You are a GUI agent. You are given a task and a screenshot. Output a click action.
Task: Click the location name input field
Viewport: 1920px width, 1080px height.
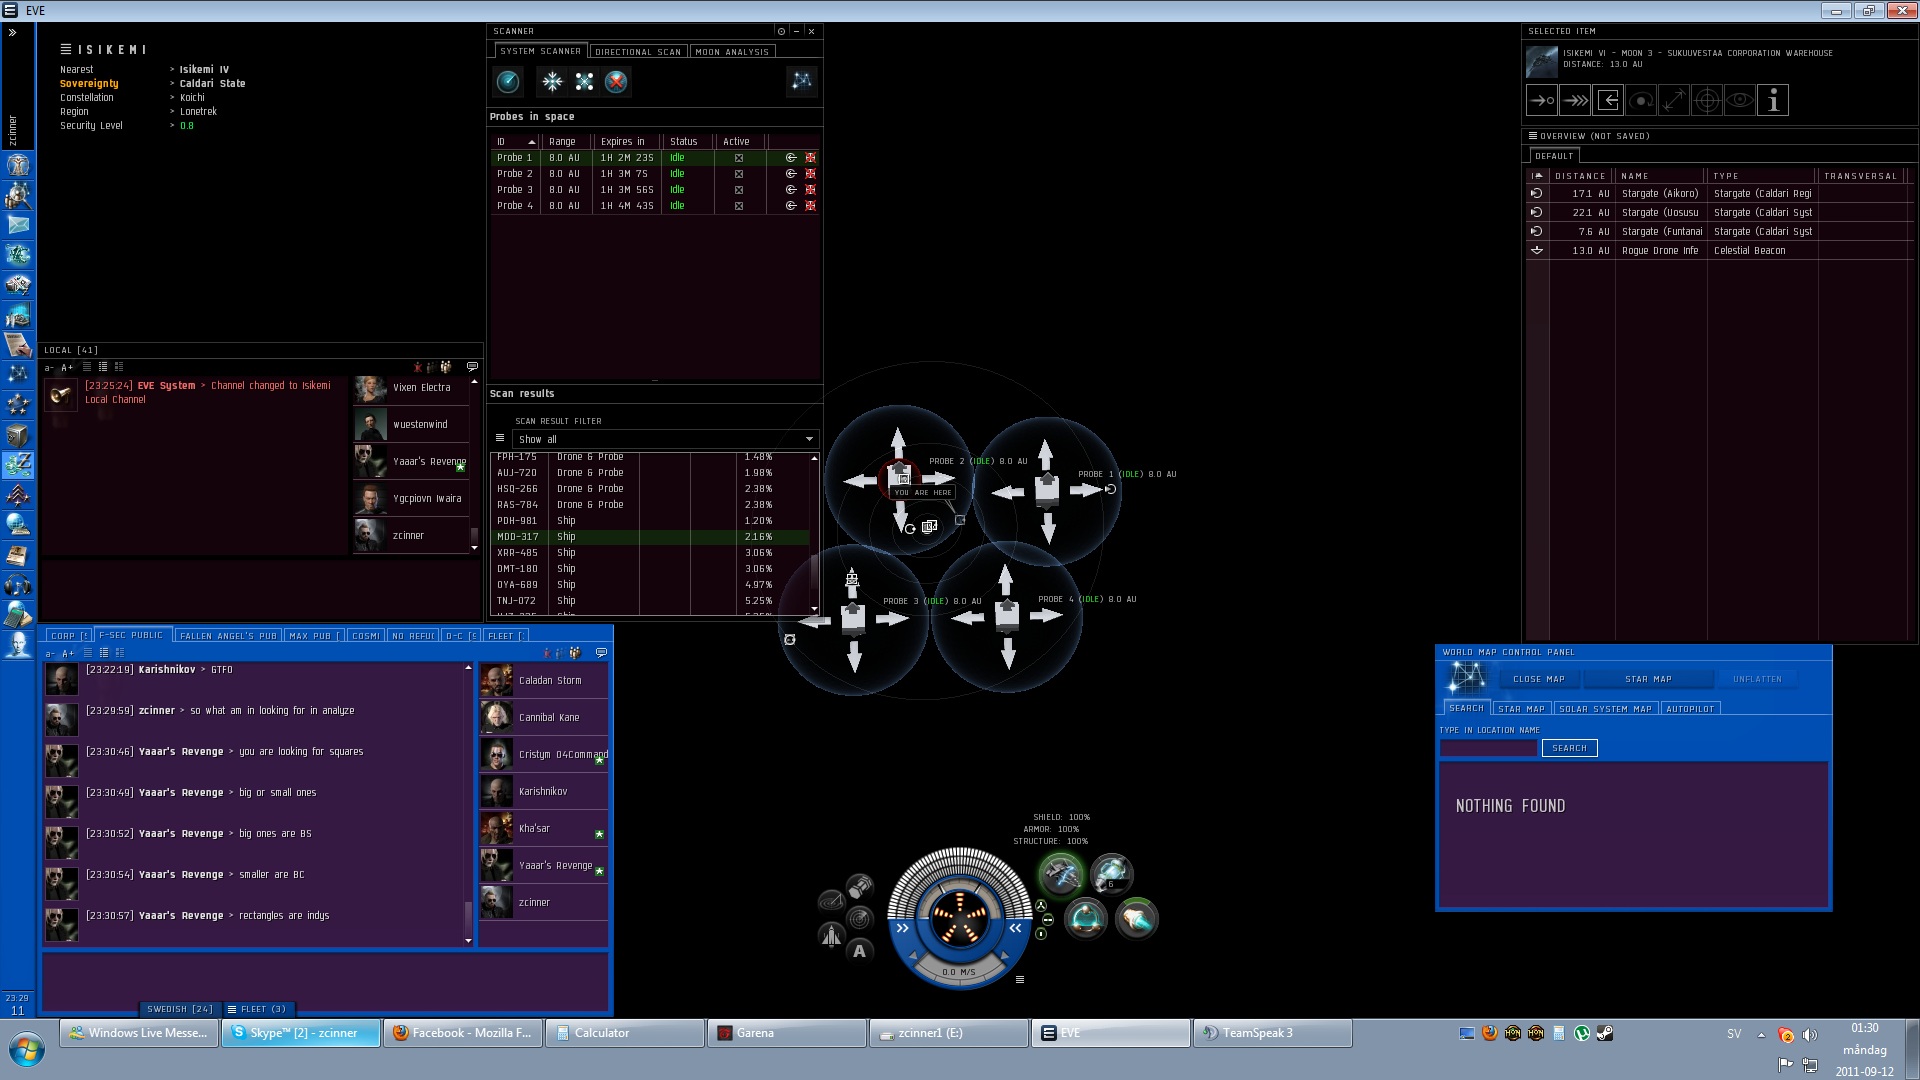(1488, 748)
